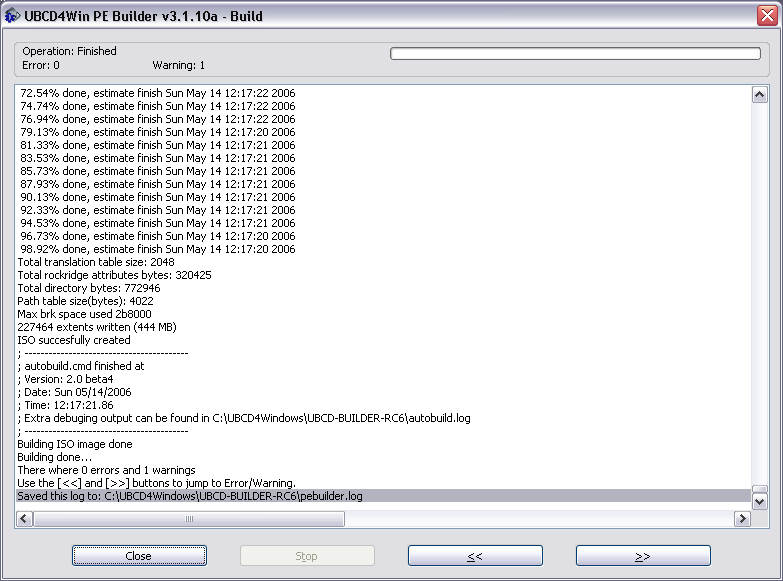783x581 pixels.
Task: Click the 'Warning: 1' status label
Action: point(179,65)
